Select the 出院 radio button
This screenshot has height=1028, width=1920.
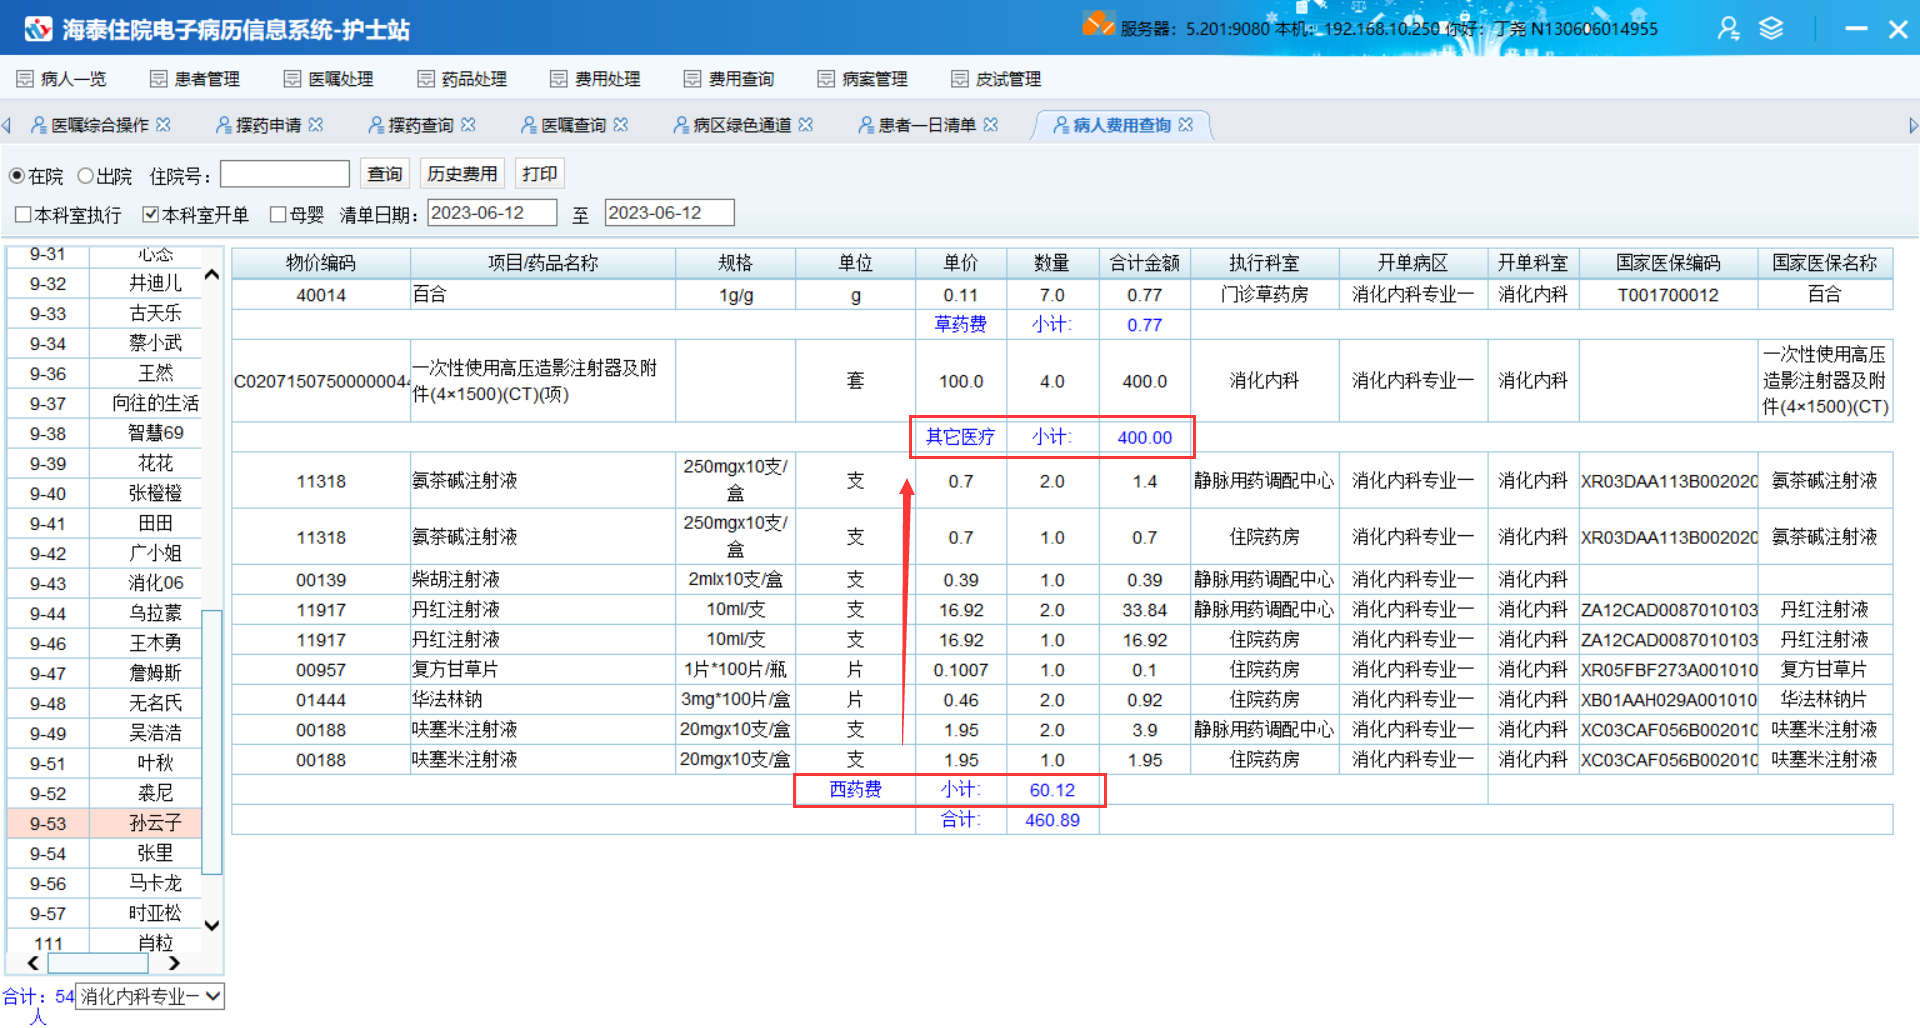pyautogui.click(x=86, y=176)
